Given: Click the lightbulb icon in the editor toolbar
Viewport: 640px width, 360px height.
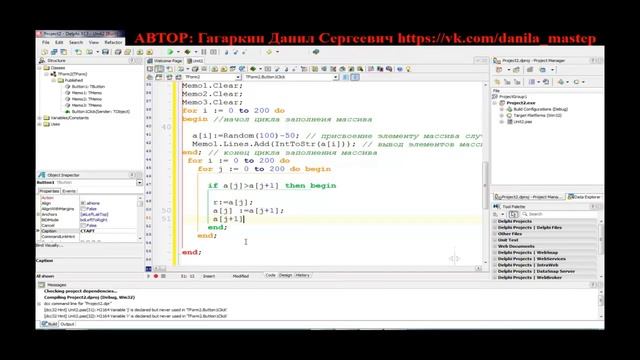Looking at the screenshot, I should point(408,69).
